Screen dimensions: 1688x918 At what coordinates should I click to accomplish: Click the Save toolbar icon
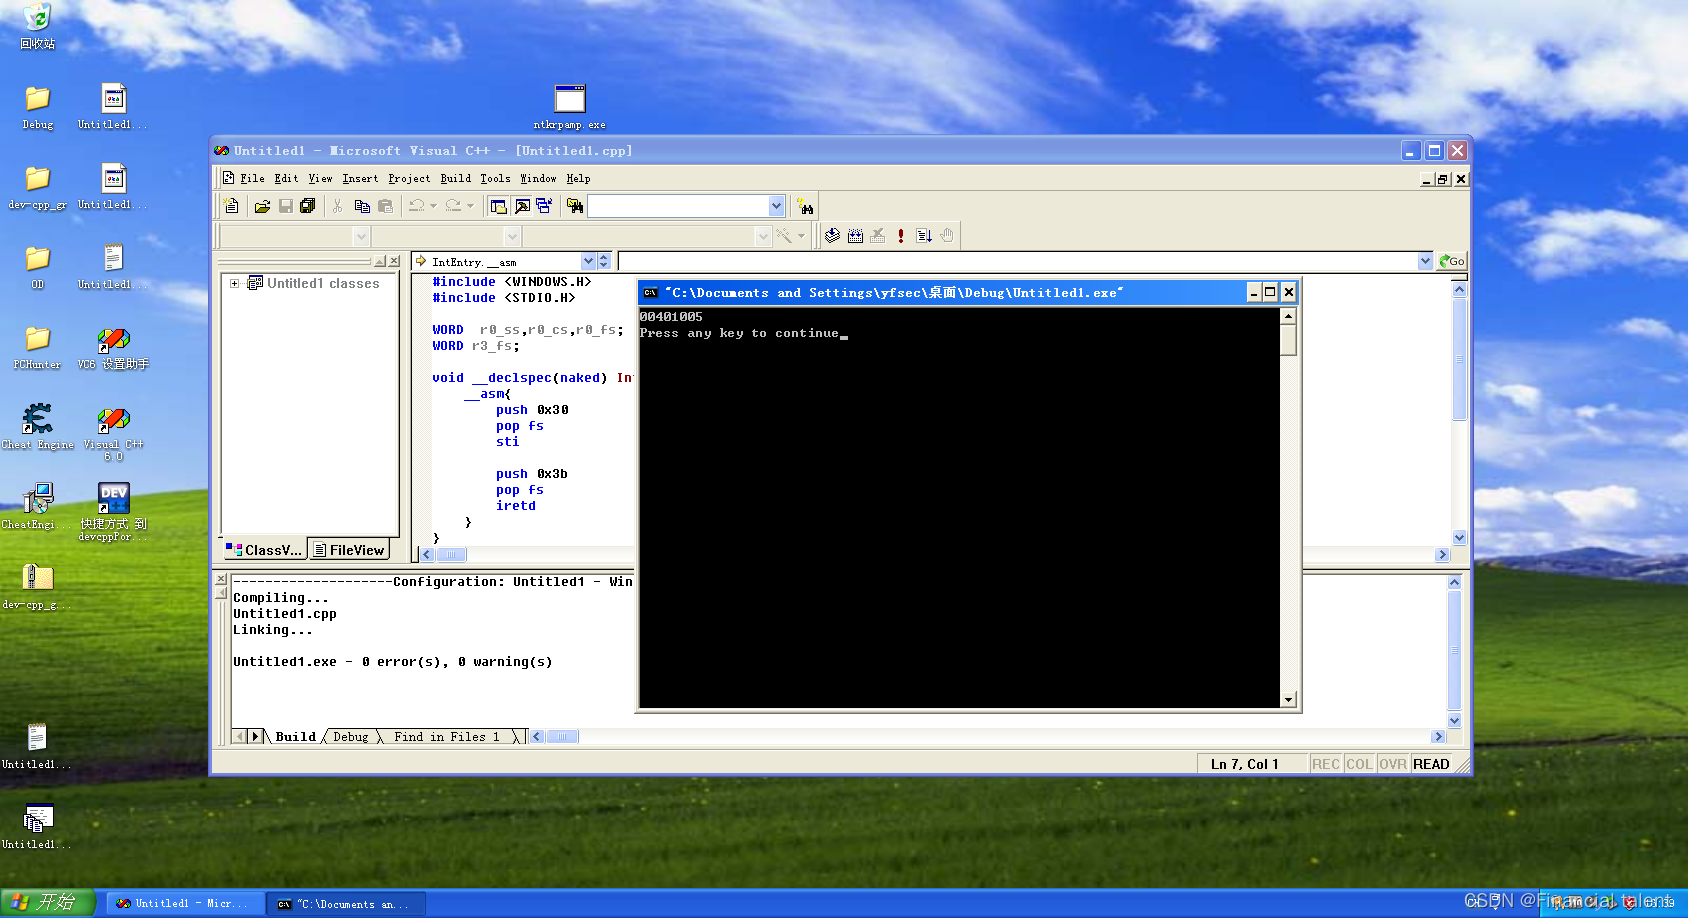click(285, 206)
